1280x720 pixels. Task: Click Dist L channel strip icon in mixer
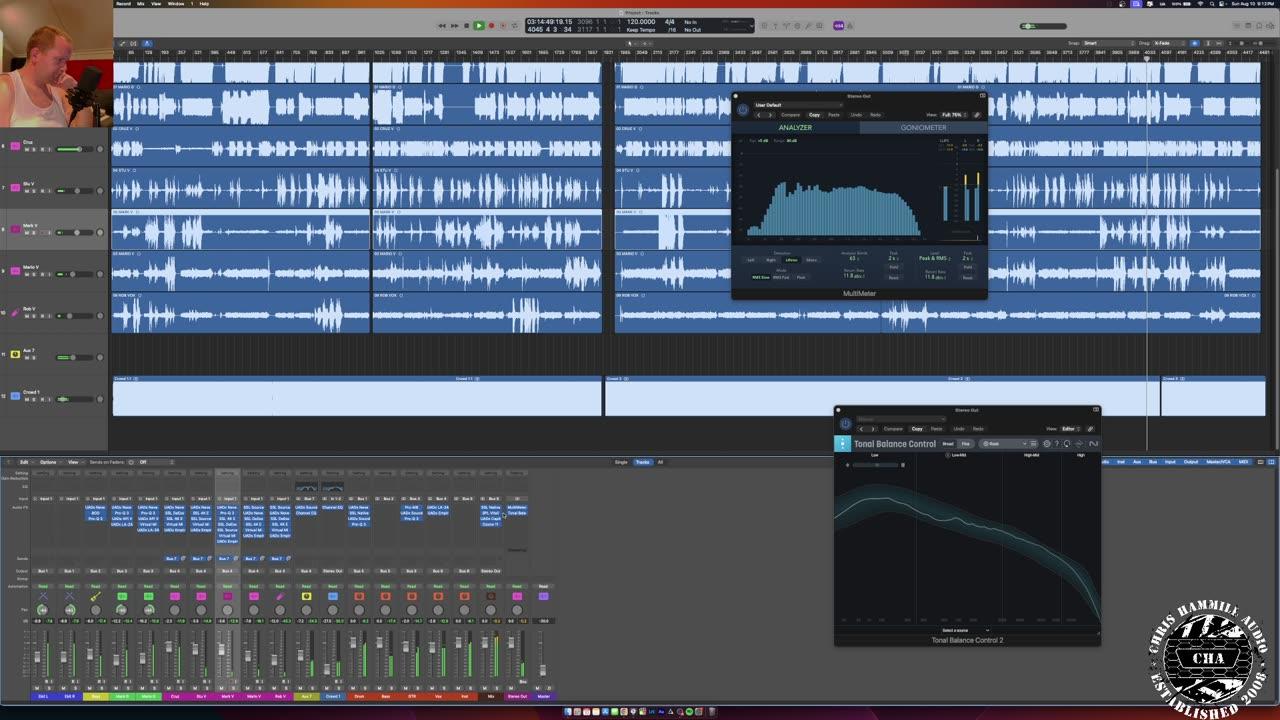[42, 596]
